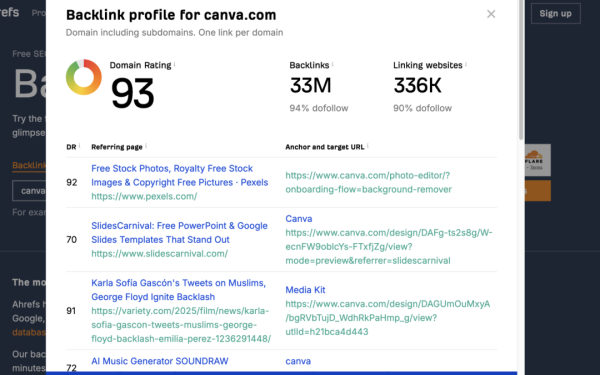Open the slidescarnival.com URL link
600x375 pixels.
pyautogui.click(x=160, y=254)
